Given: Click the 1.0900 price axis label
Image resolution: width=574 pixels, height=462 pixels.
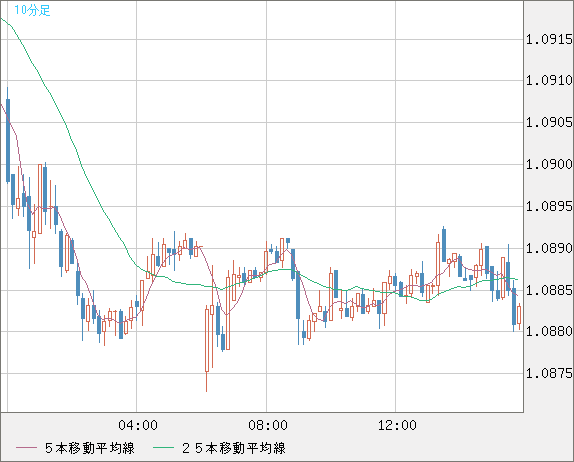Looking at the screenshot, I should pyautogui.click(x=549, y=164).
